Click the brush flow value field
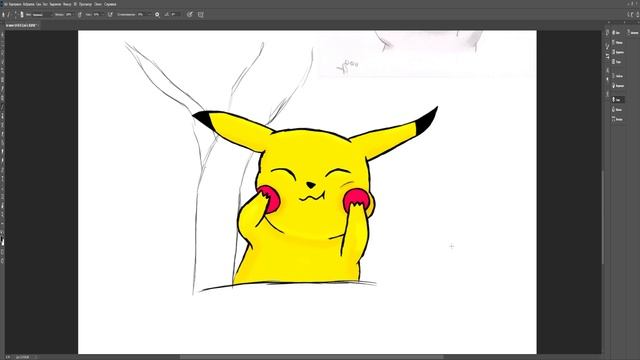Screen dimensions: 640x360 [97, 14]
